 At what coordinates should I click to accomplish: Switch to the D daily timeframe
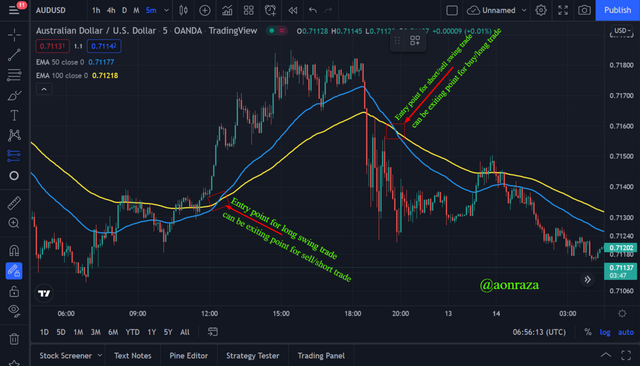[x=124, y=10]
